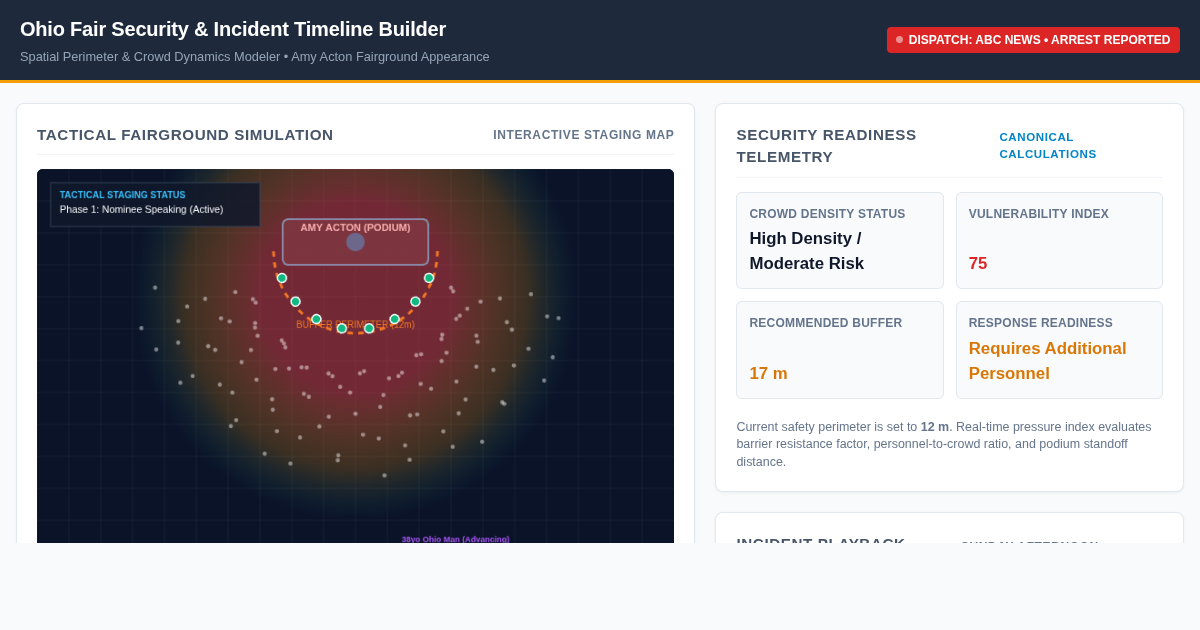Click the red dispatch status dot
This screenshot has height=630, width=1200.
tap(899, 40)
